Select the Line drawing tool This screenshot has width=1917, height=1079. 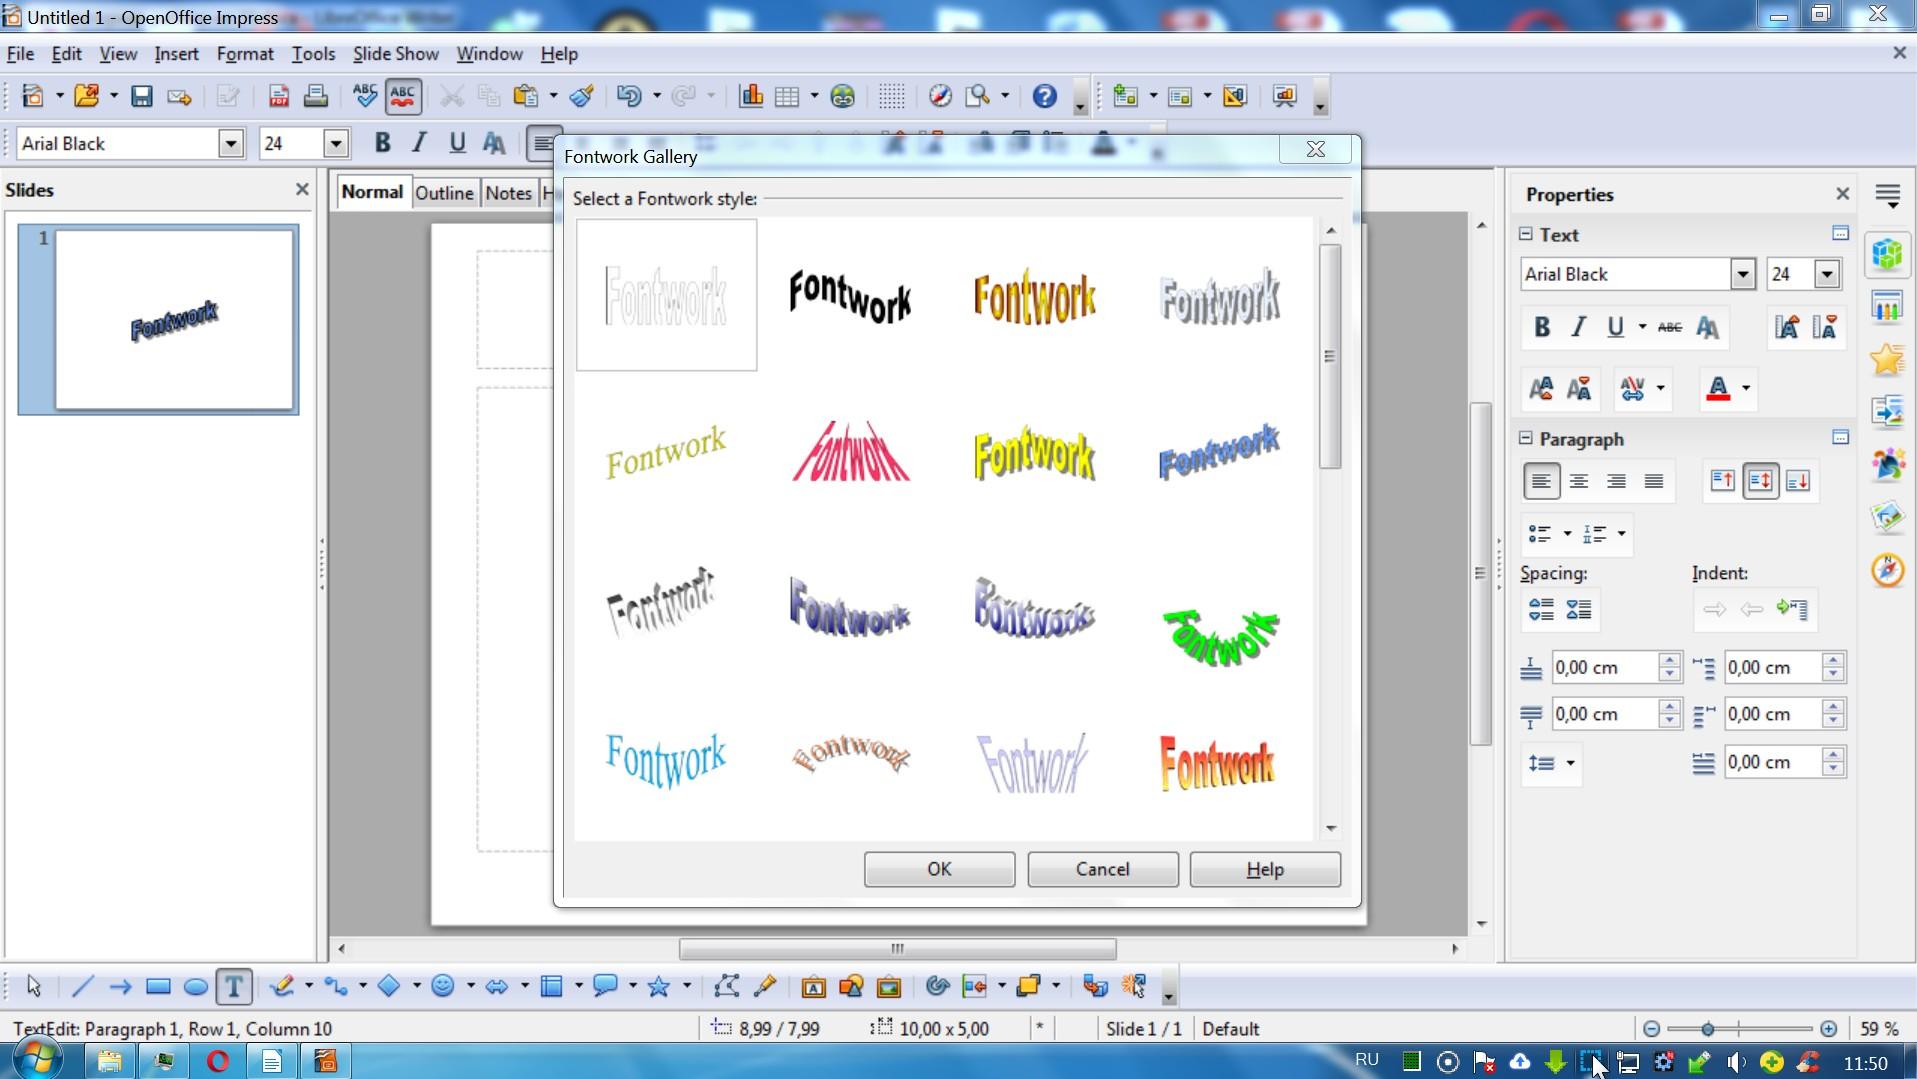click(83, 987)
